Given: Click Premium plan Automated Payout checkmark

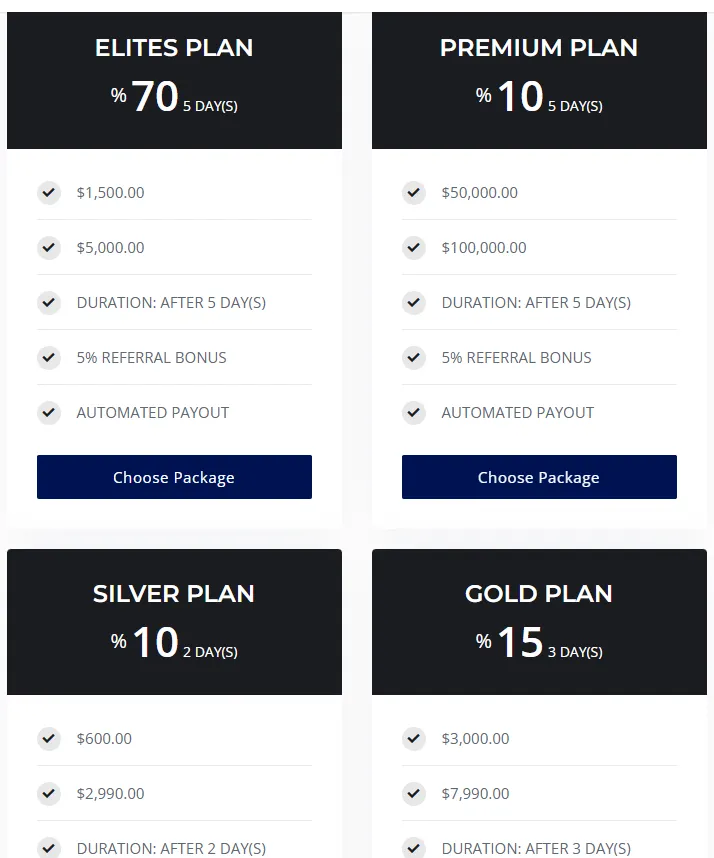Looking at the screenshot, I should pyautogui.click(x=414, y=412).
